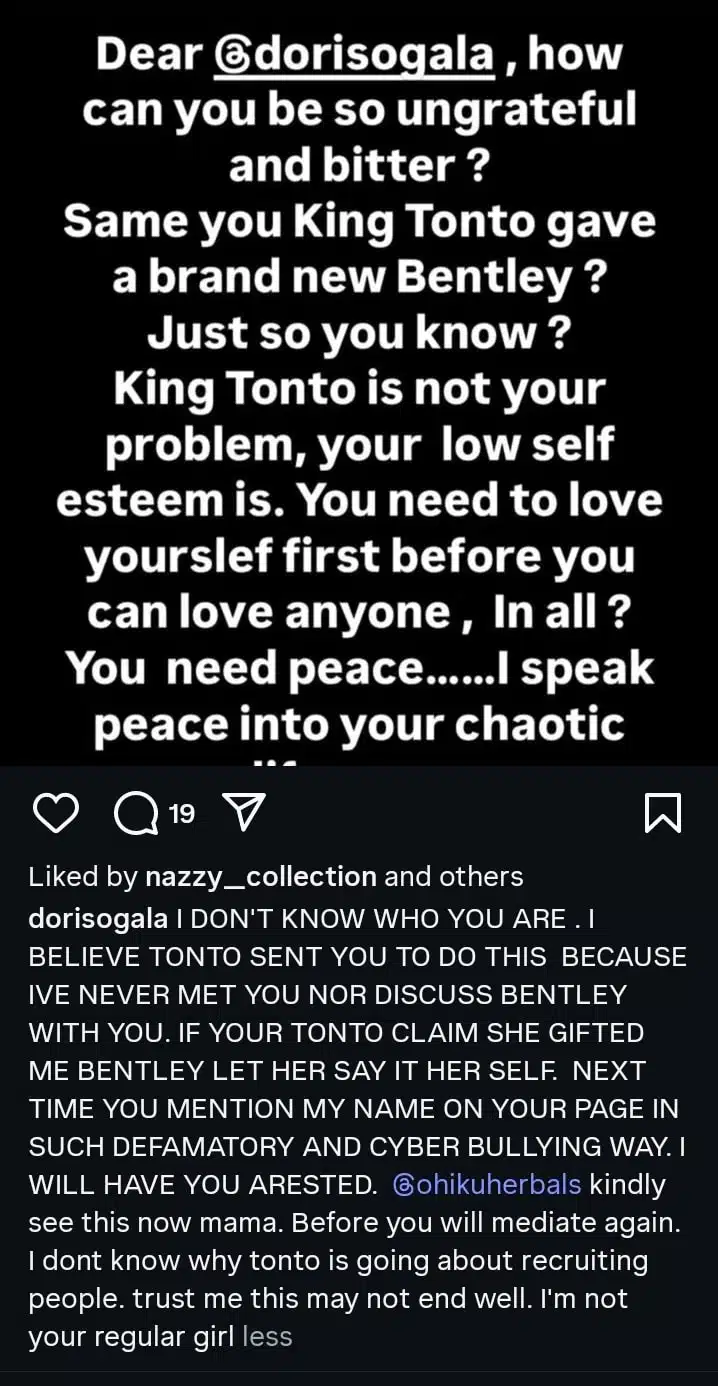
Task: Tap the @dorisogala mention in the image
Action: click(x=355, y=54)
